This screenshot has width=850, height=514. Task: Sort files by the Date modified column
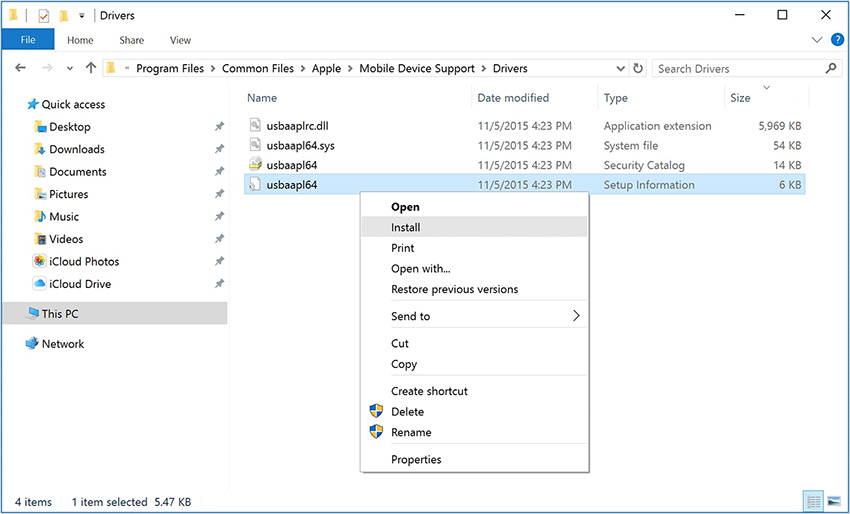[x=513, y=98]
